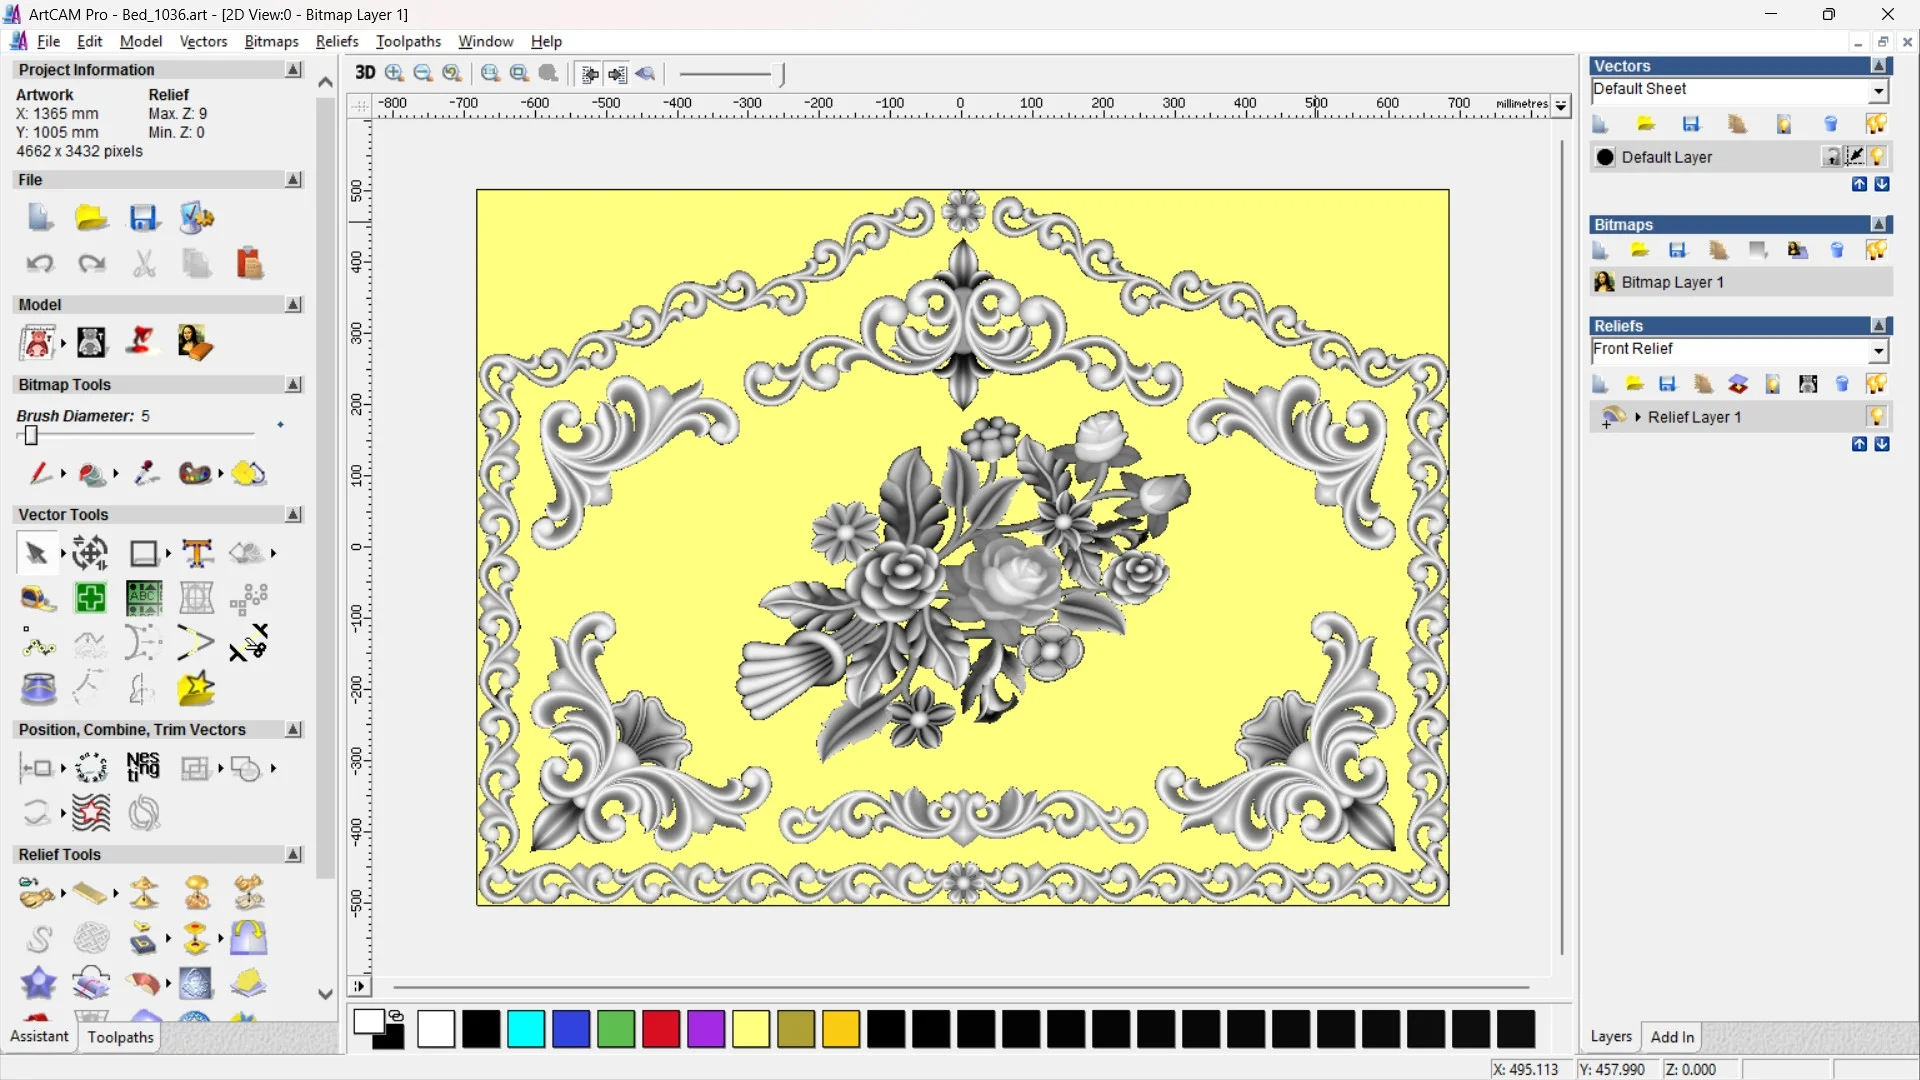Click the 3D view button

[365, 73]
